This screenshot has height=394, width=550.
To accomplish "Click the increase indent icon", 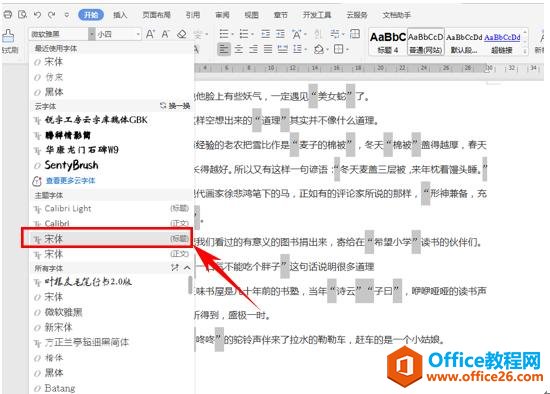I will coord(280,34).
